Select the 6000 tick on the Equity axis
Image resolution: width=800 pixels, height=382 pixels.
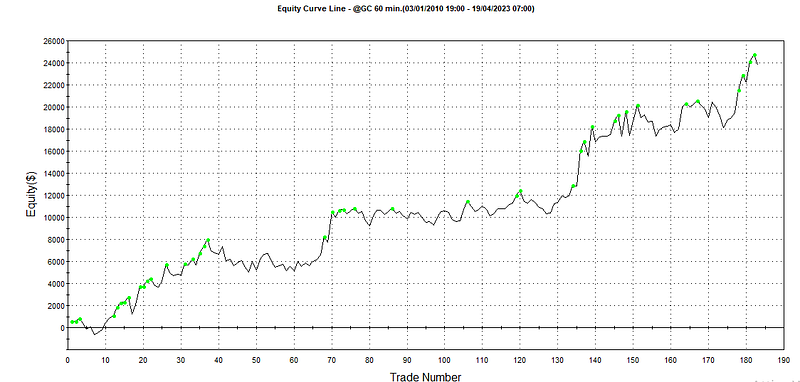(x=56, y=261)
